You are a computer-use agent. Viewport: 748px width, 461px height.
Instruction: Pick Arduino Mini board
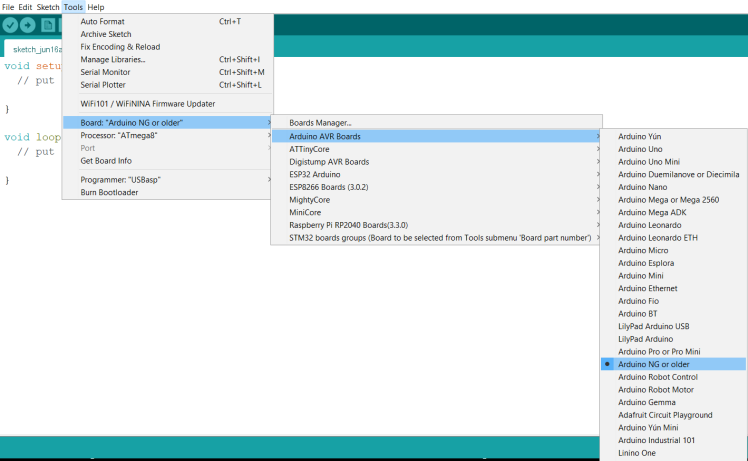674,275
